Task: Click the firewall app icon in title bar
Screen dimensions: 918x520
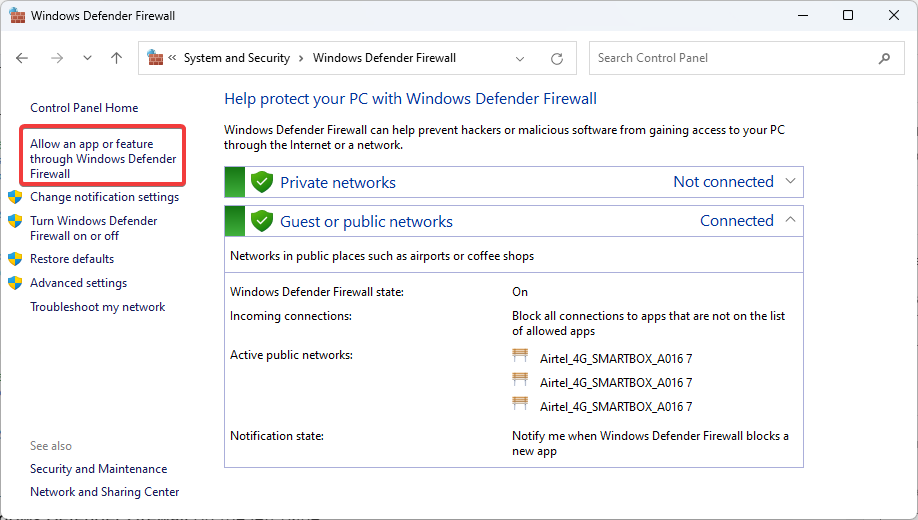Action: tap(18, 15)
